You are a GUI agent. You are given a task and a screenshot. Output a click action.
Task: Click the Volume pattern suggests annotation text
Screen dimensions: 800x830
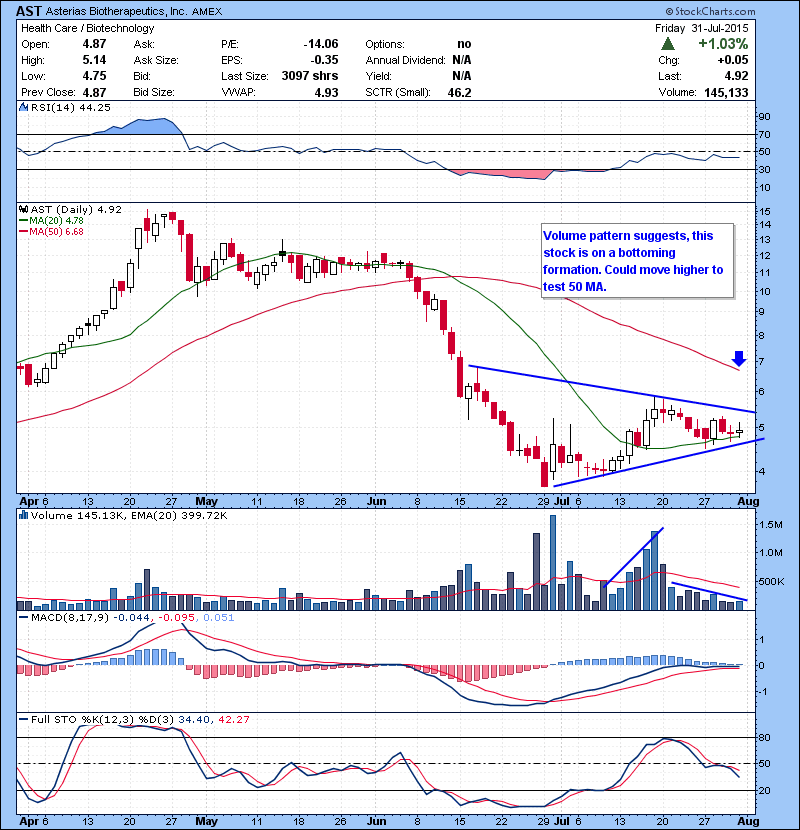click(633, 261)
